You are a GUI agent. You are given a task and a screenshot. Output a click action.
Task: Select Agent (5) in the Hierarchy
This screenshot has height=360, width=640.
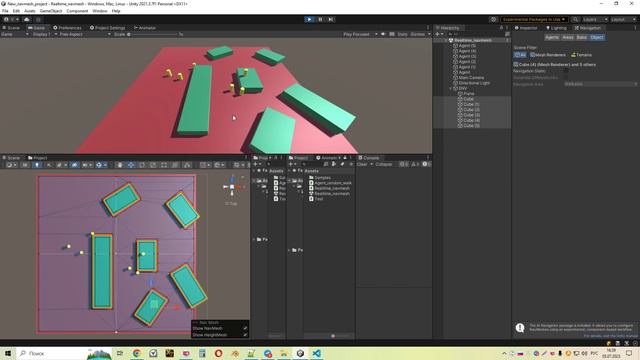pos(467,46)
